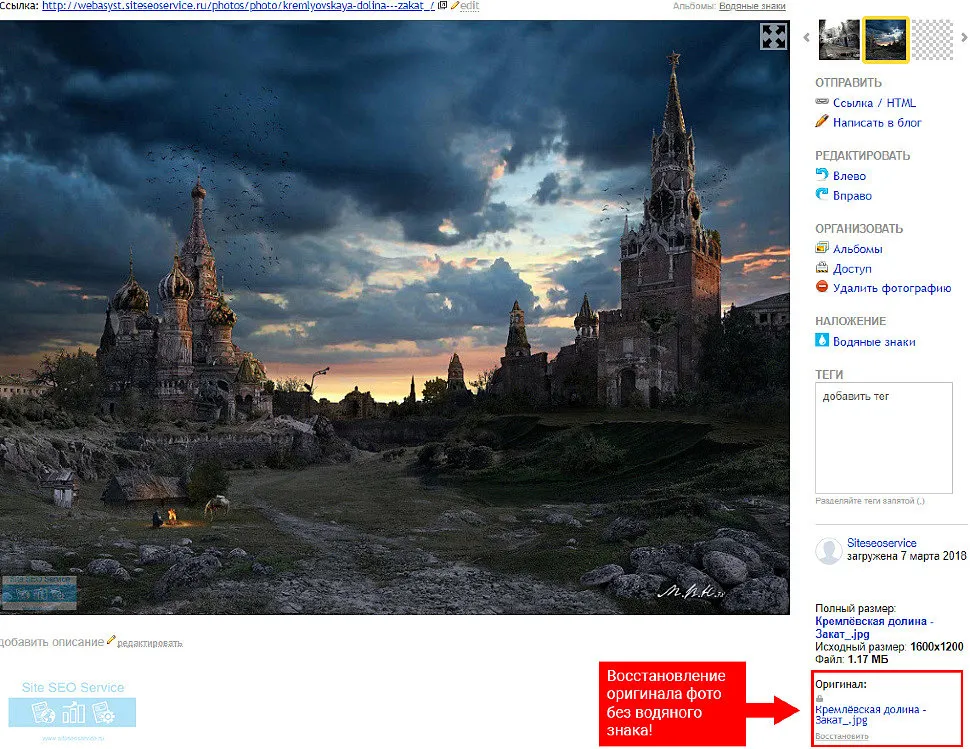Open the Водяные знаки album link at top

(752, 6)
